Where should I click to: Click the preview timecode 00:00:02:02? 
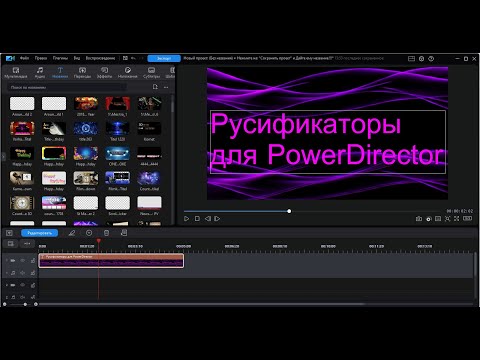point(460,211)
